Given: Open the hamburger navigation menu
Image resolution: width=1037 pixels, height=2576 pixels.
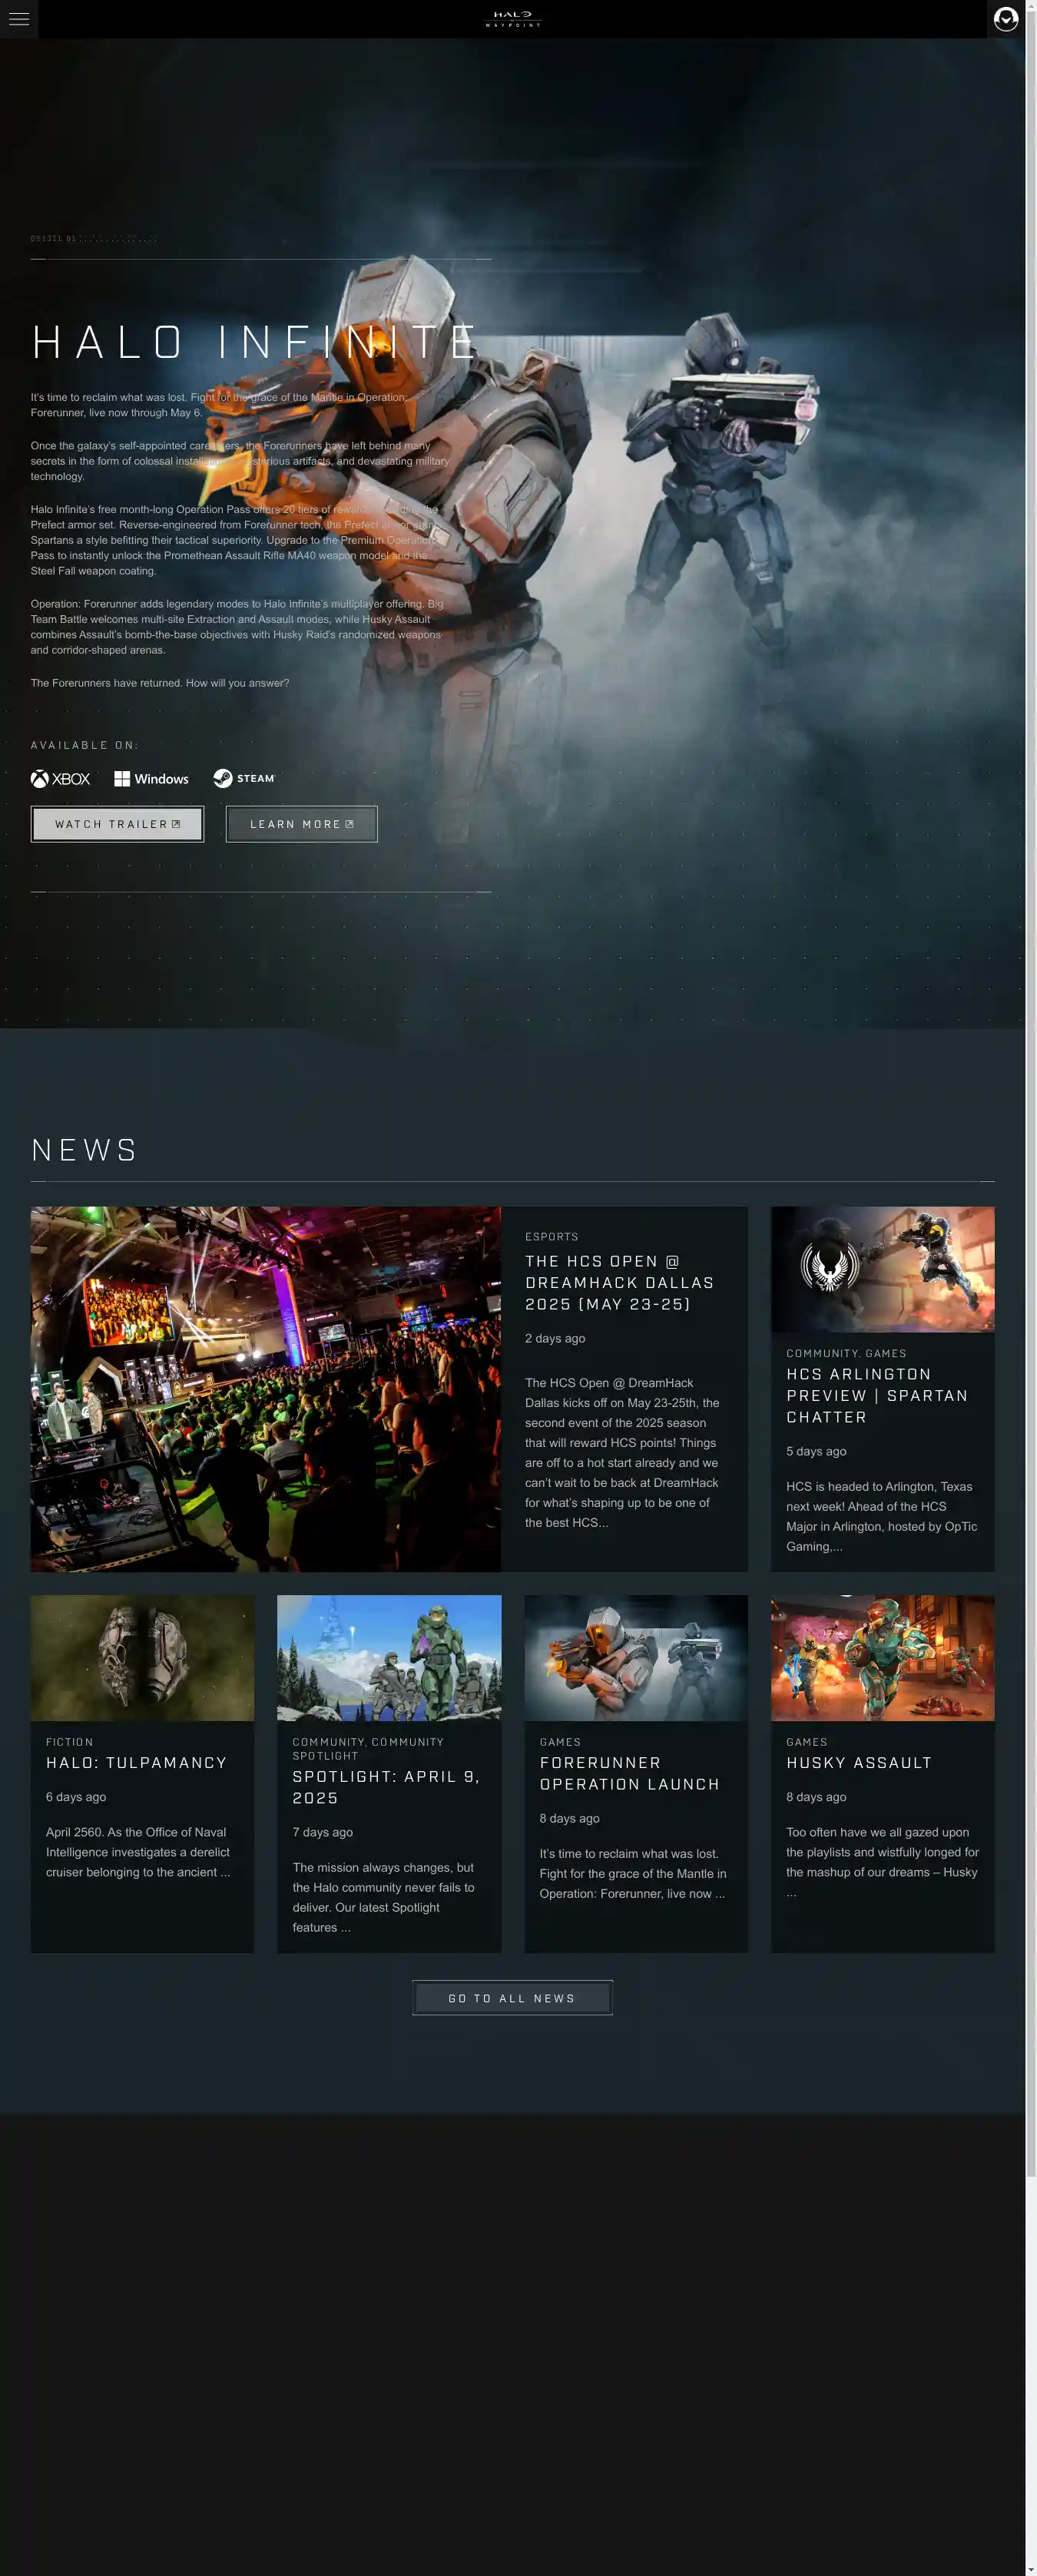Looking at the screenshot, I should point(19,19).
